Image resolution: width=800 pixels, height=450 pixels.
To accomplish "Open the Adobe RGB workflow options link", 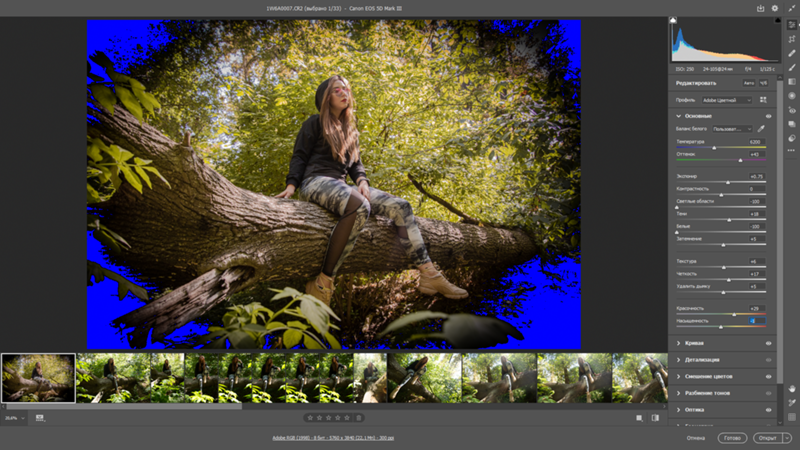I will click(x=333, y=438).
